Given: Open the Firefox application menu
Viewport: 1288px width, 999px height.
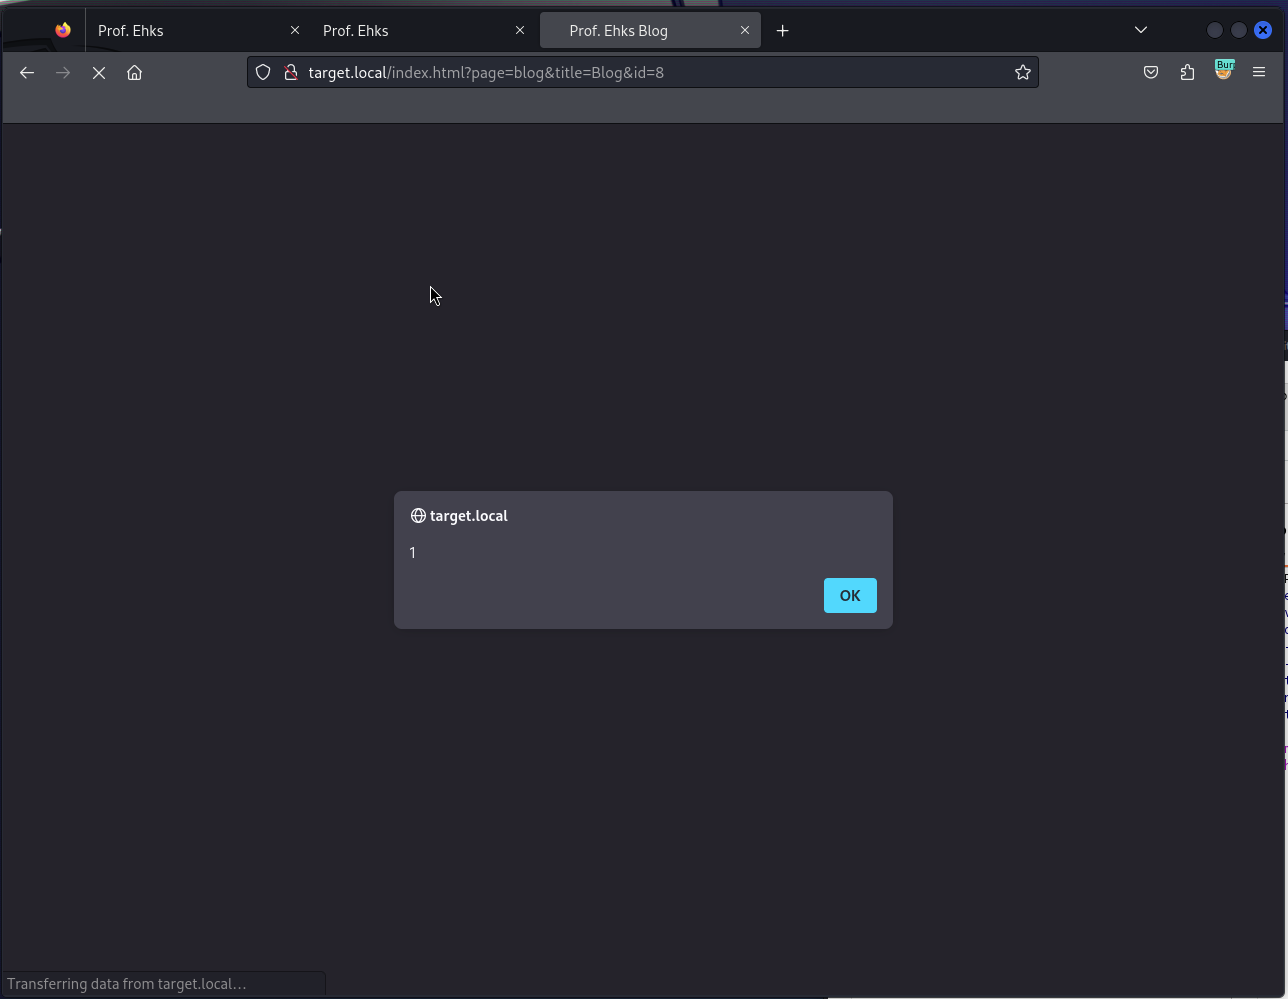Looking at the screenshot, I should click(x=1259, y=71).
